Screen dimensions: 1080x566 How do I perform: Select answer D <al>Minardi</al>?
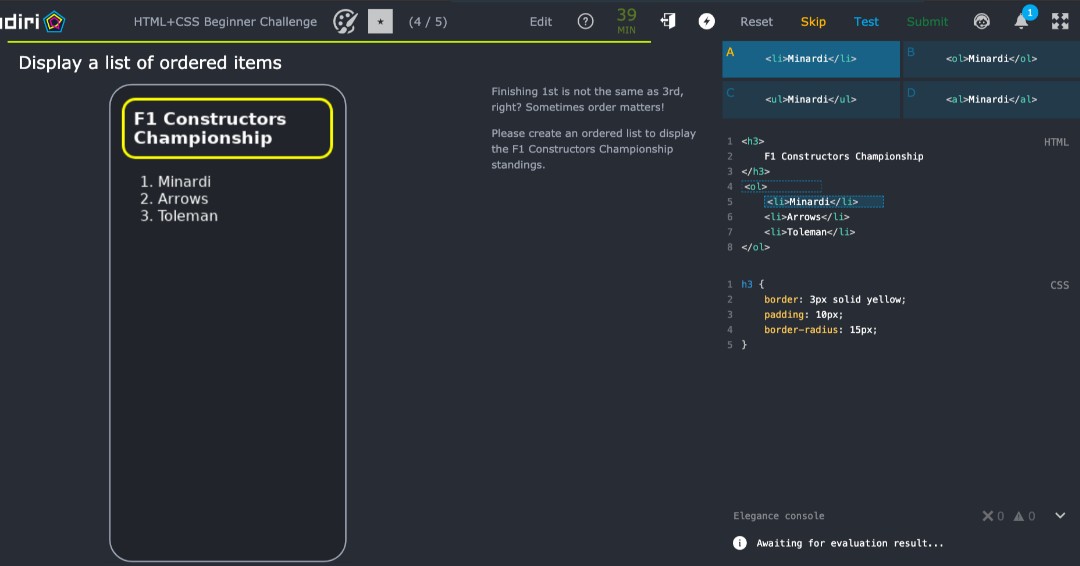[991, 99]
